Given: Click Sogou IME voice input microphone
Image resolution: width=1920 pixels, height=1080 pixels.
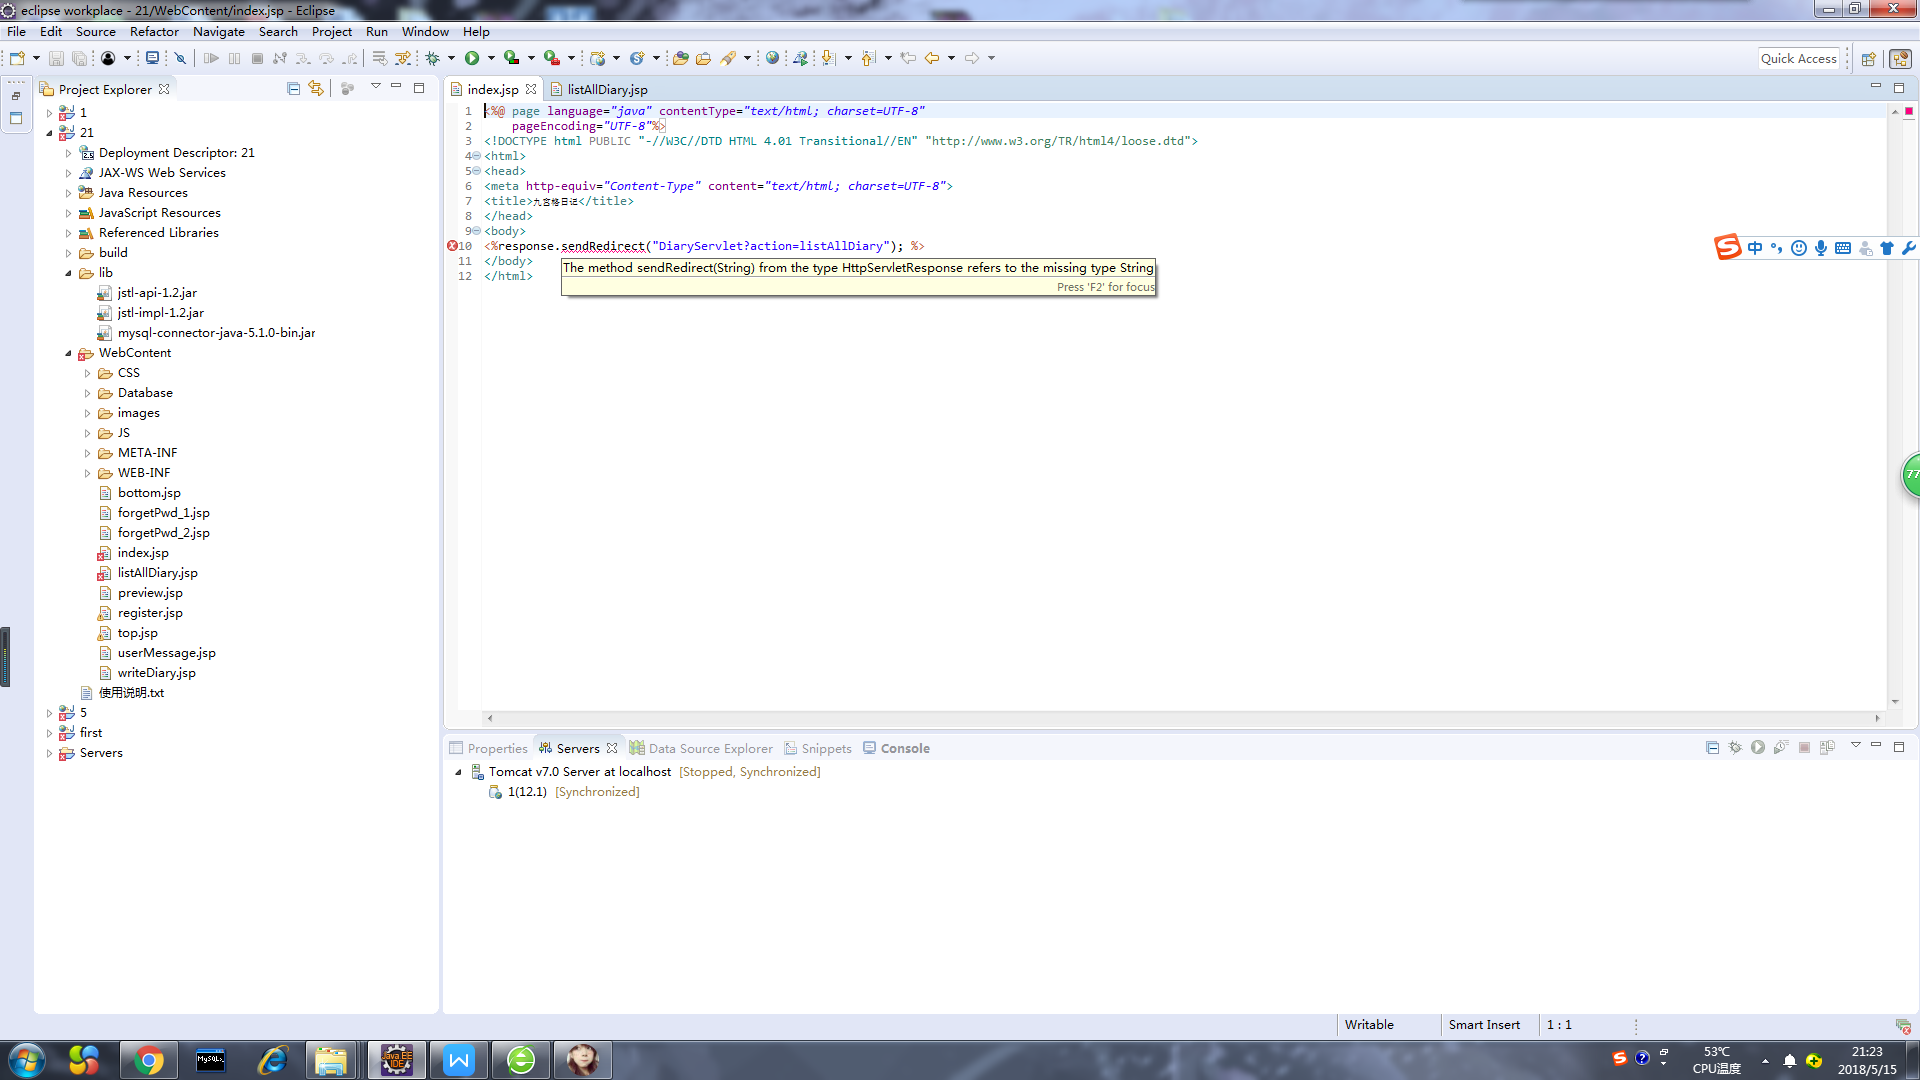Looking at the screenshot, I should (x=1821, y=248).
